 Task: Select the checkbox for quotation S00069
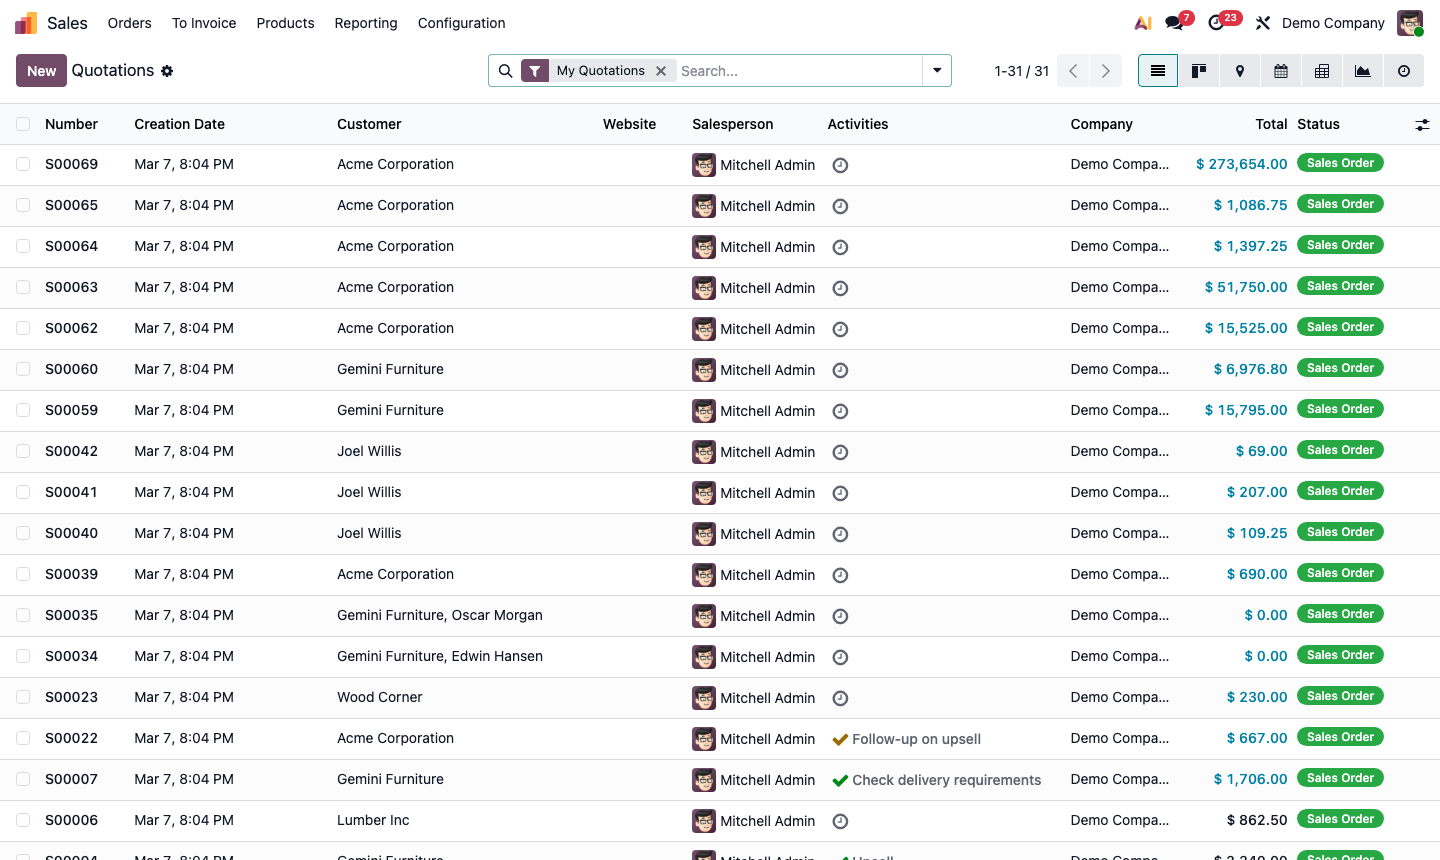(23, 164)
